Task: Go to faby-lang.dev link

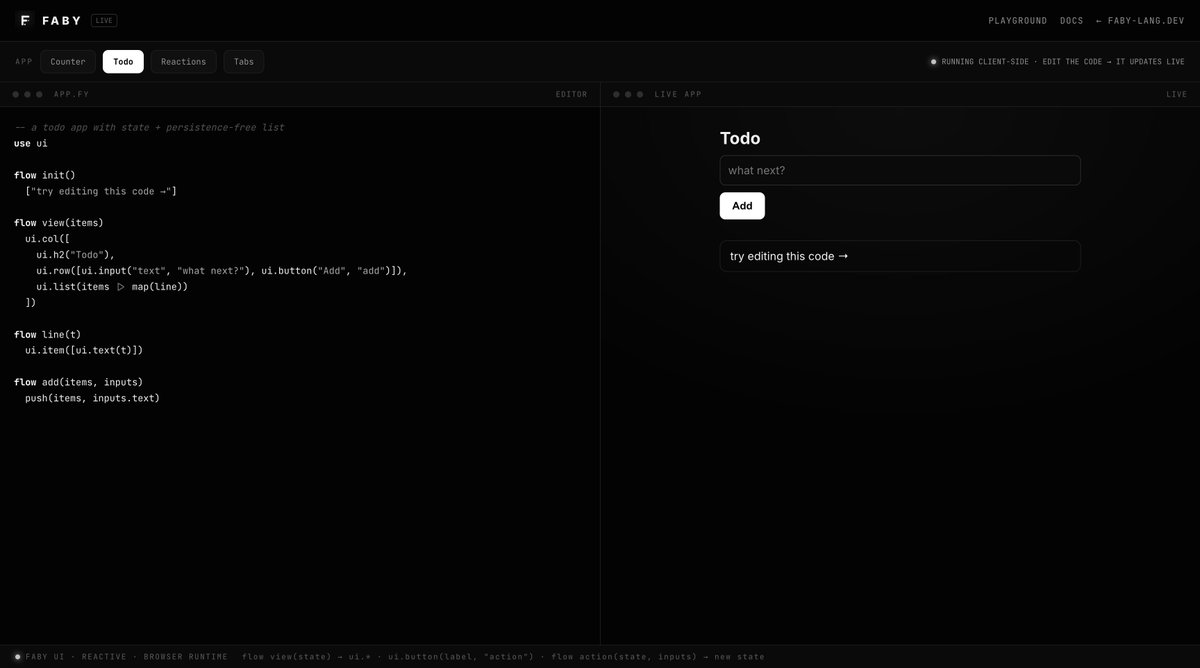Action: 1140,21
